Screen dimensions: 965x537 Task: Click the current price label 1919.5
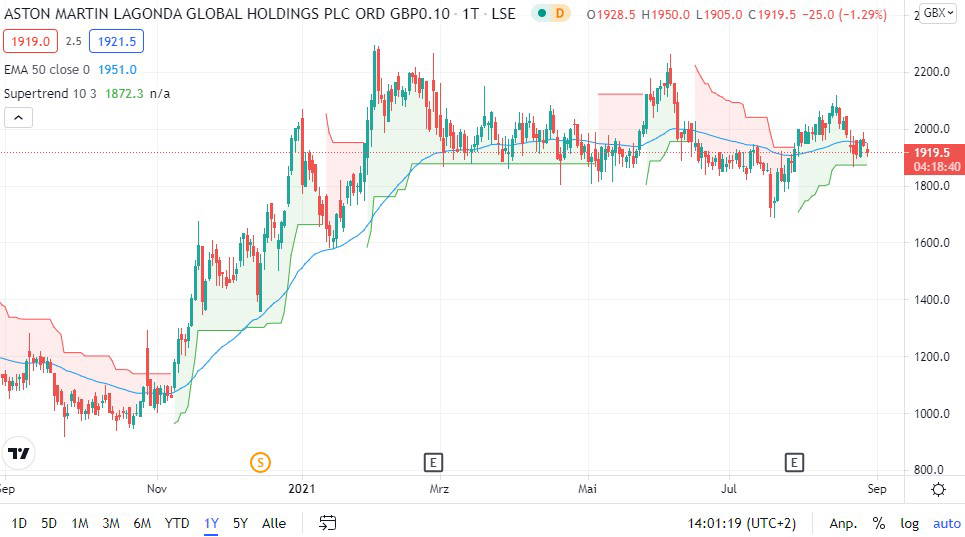click(932, 152)
